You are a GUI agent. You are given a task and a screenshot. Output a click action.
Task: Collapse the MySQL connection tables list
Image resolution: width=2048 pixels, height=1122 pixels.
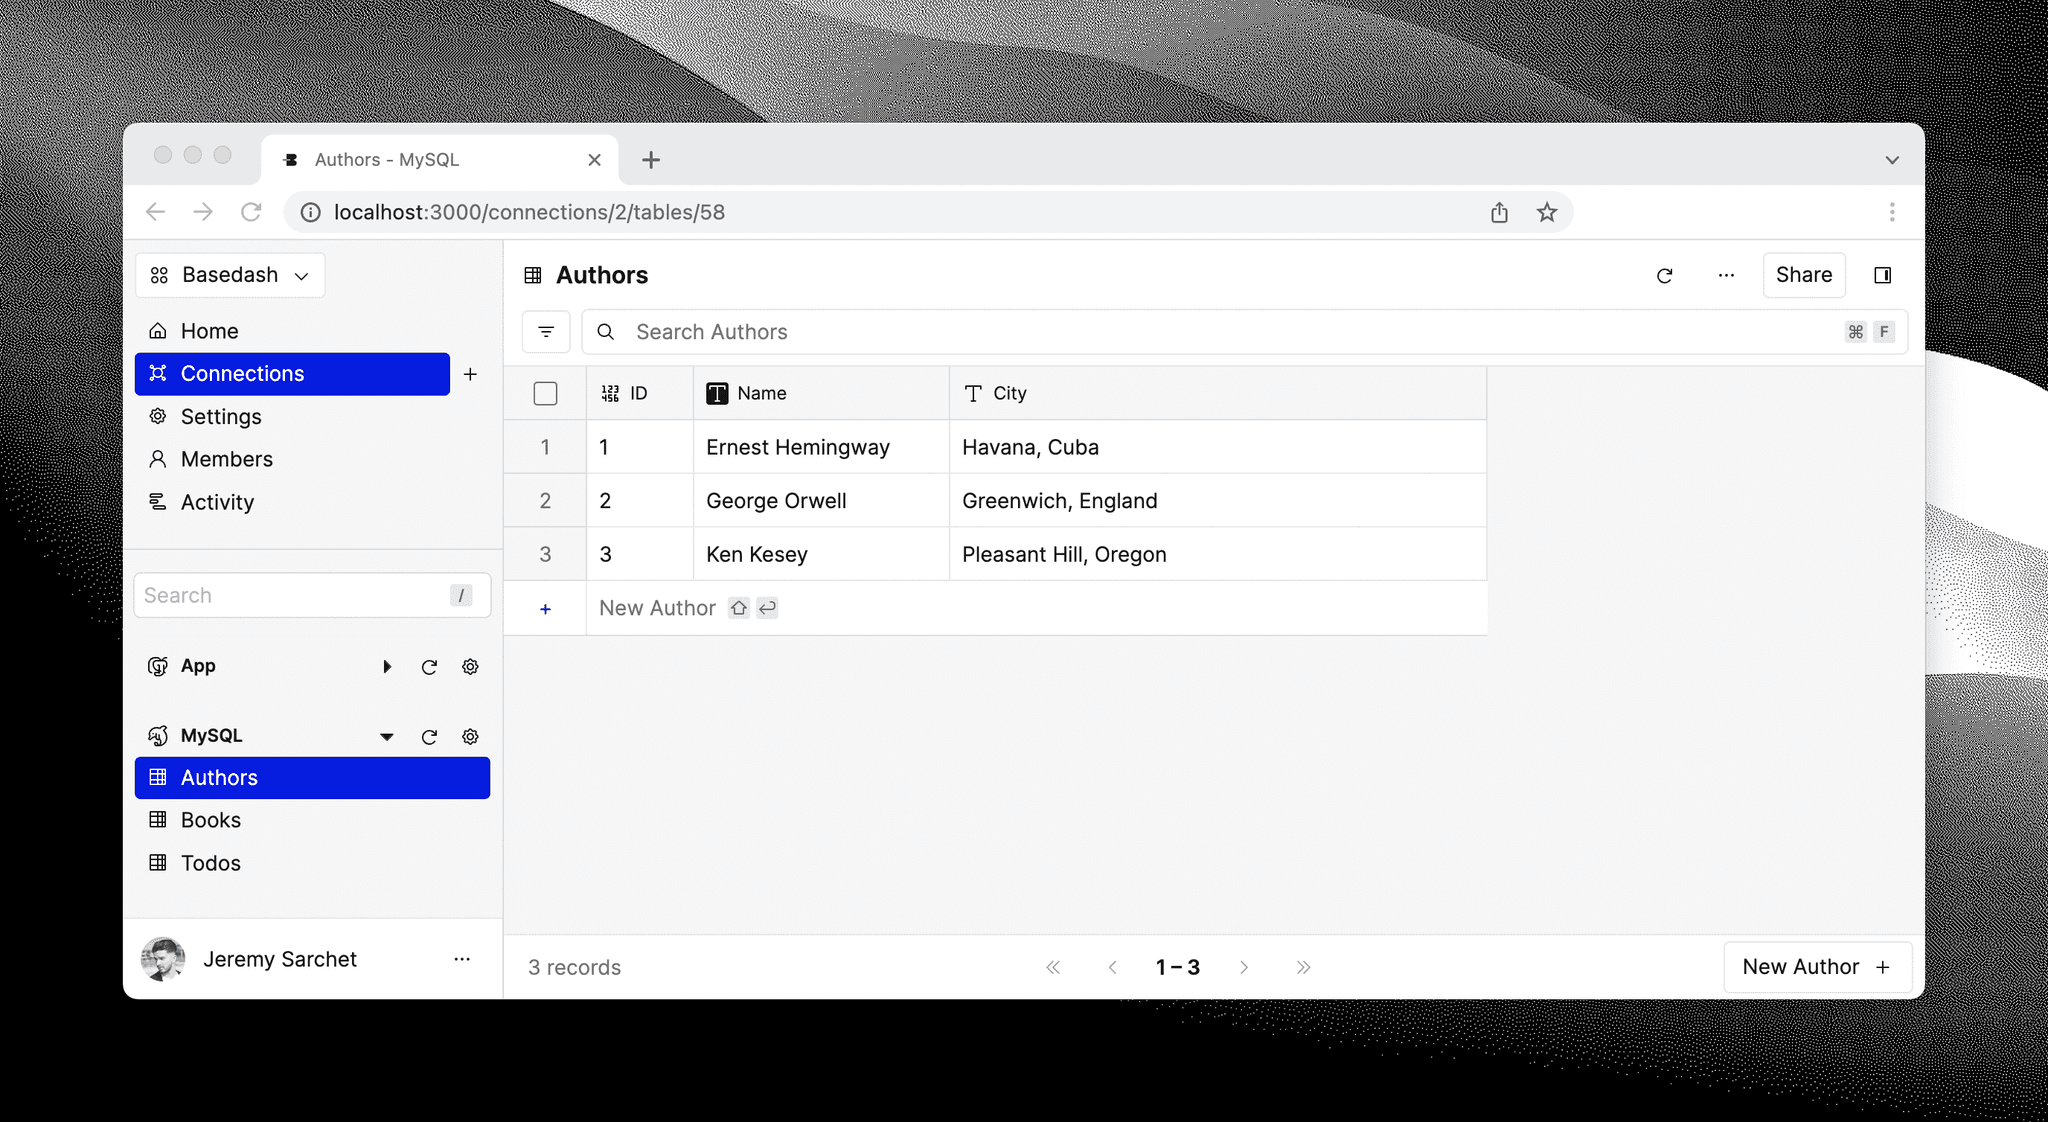click(387, 736)
